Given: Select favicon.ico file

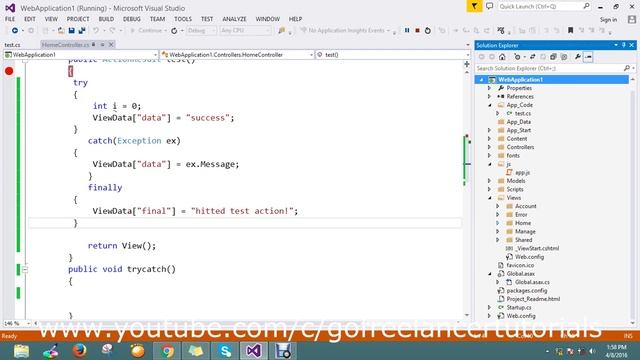Looking at the screenshot, I should click(520, 265).
